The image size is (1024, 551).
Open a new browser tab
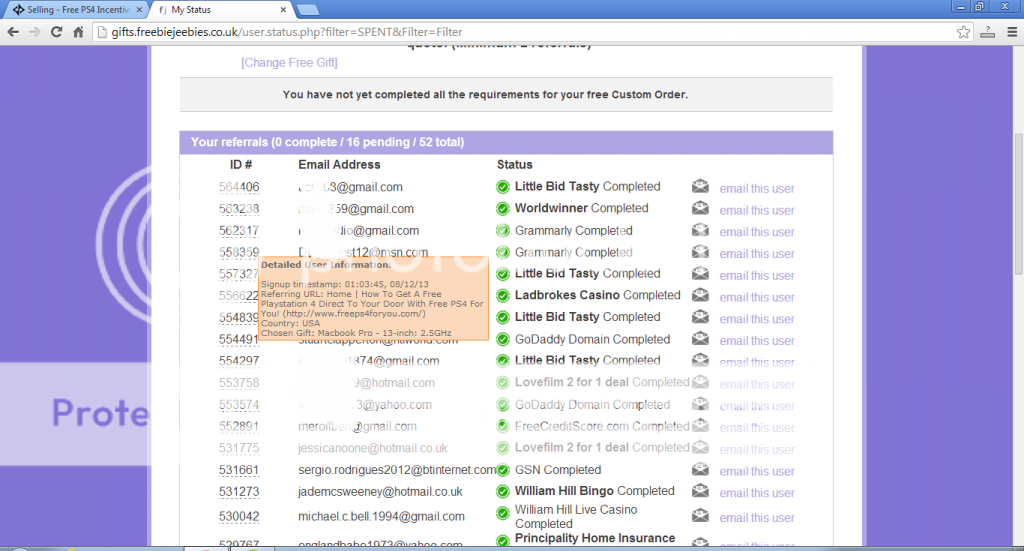coord(308,10)
